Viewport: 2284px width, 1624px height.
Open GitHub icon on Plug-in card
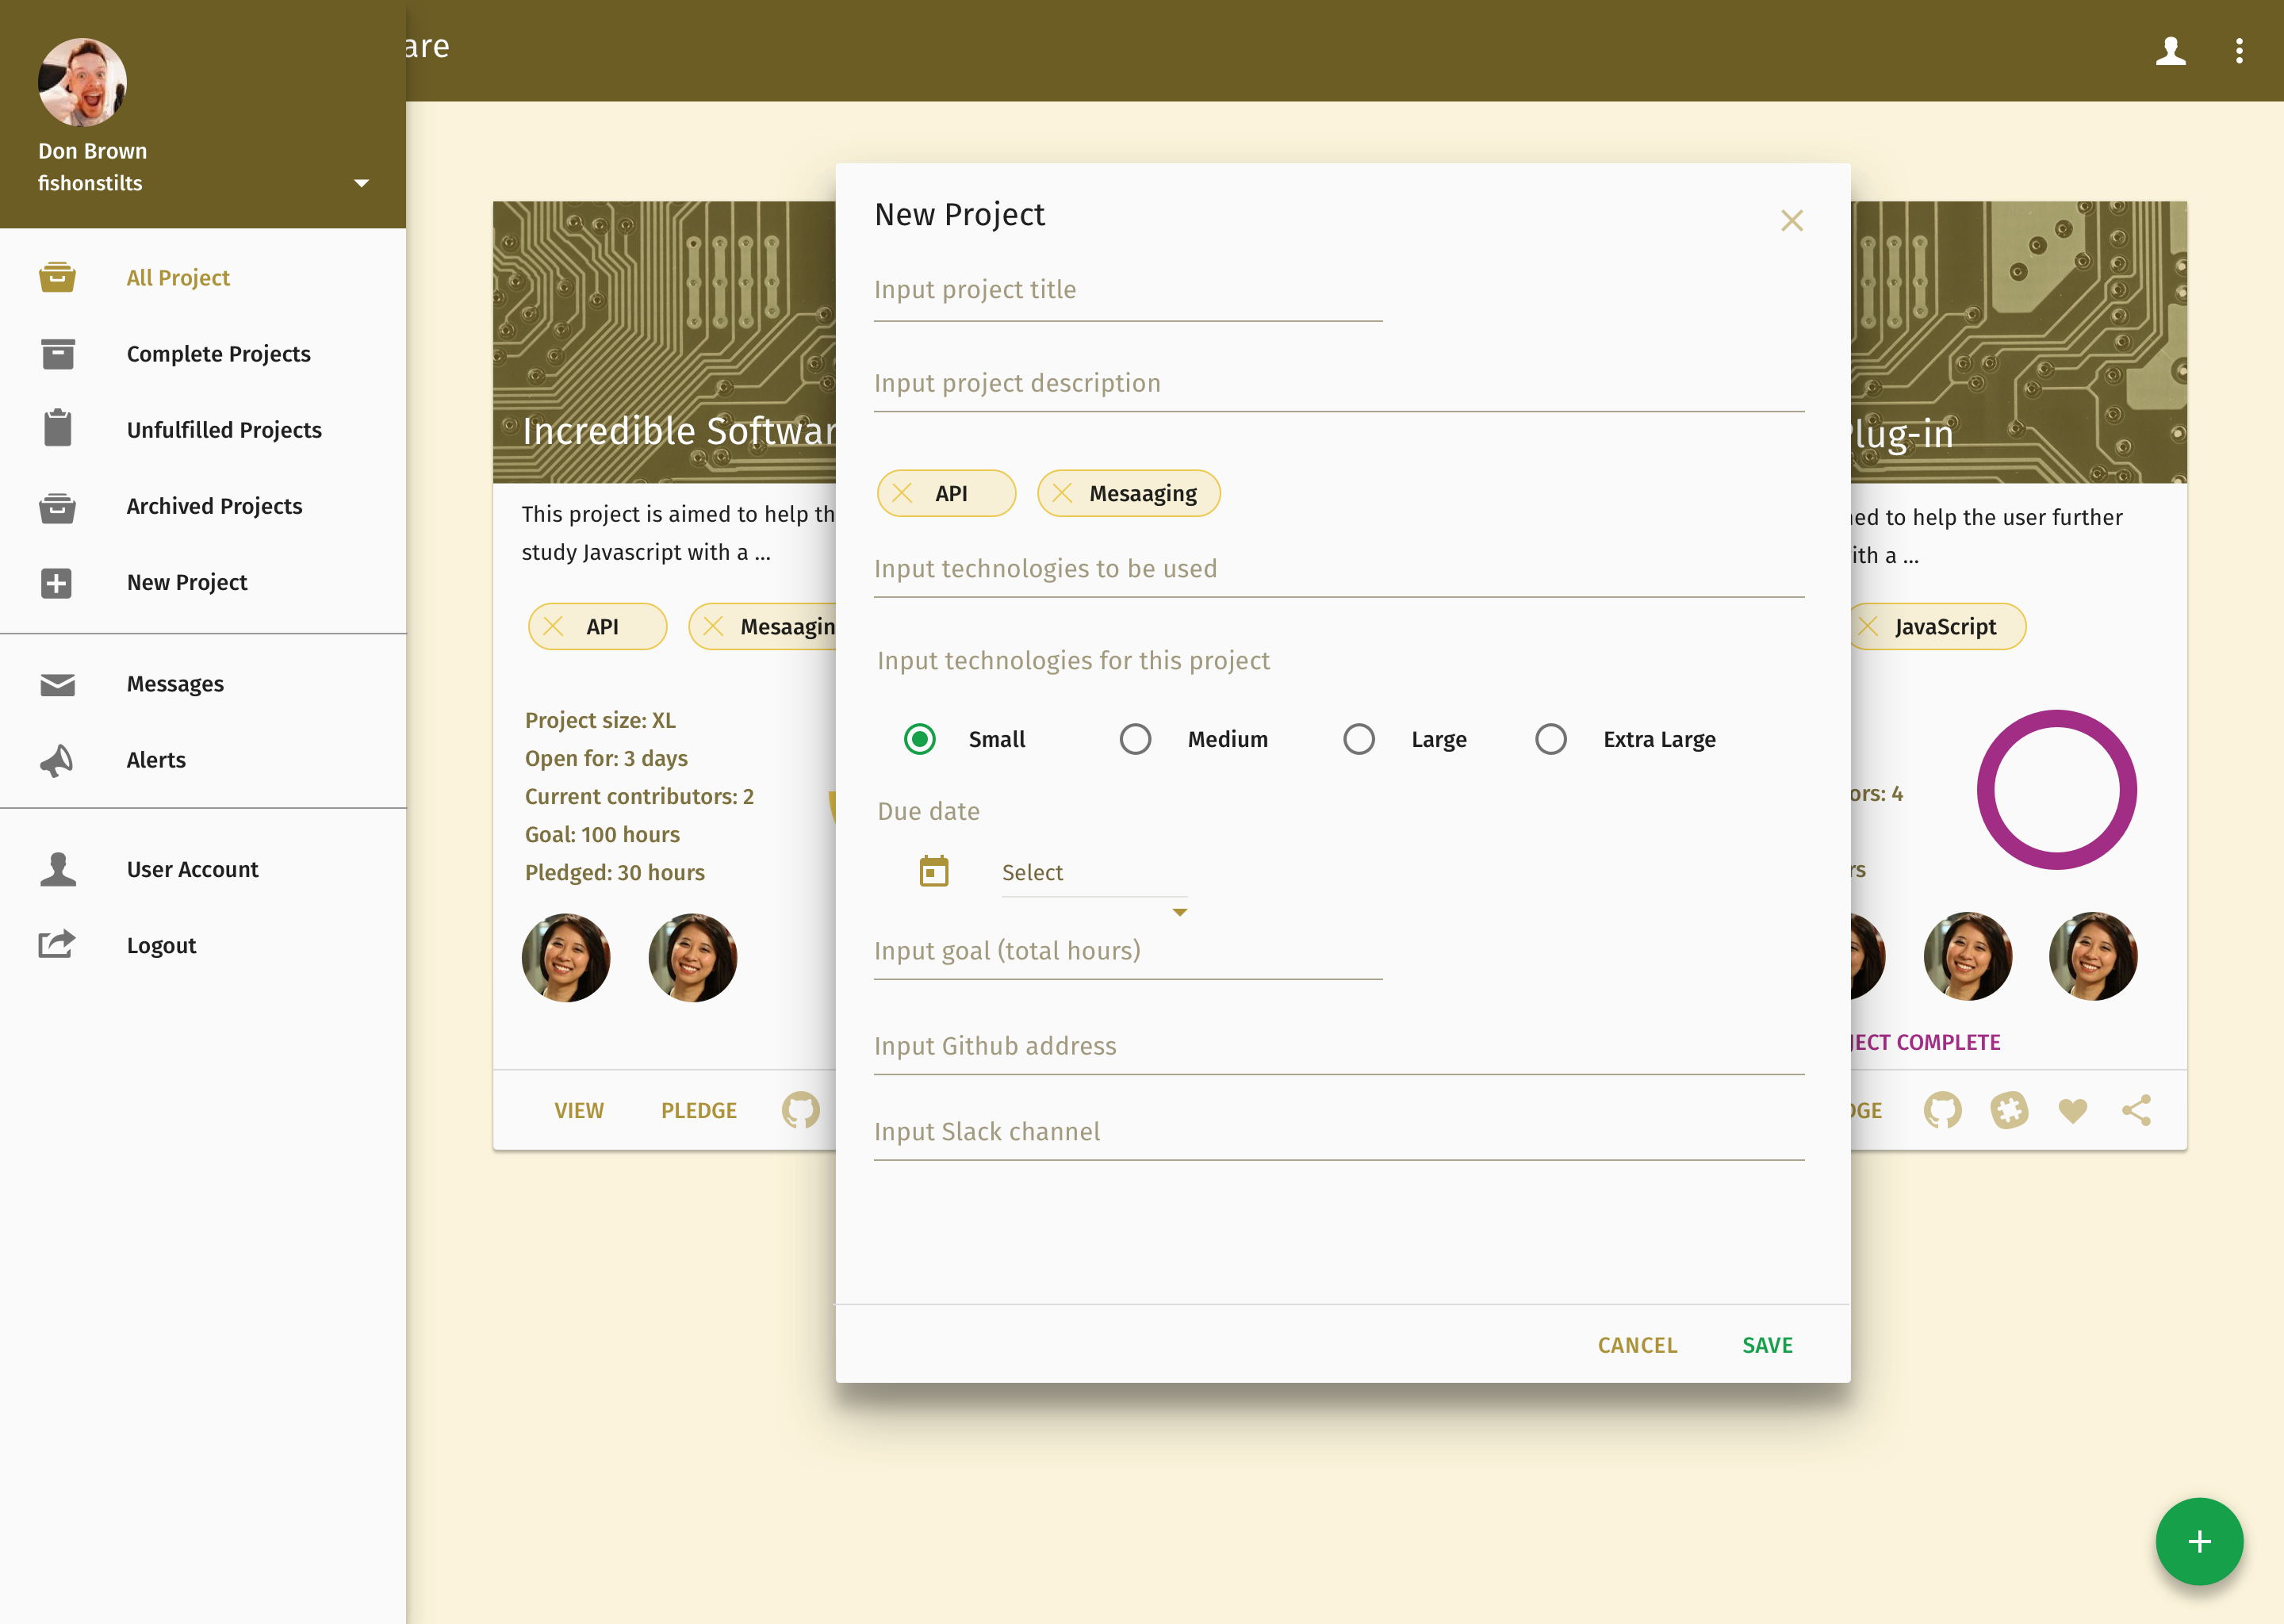pos(1942,1110)
